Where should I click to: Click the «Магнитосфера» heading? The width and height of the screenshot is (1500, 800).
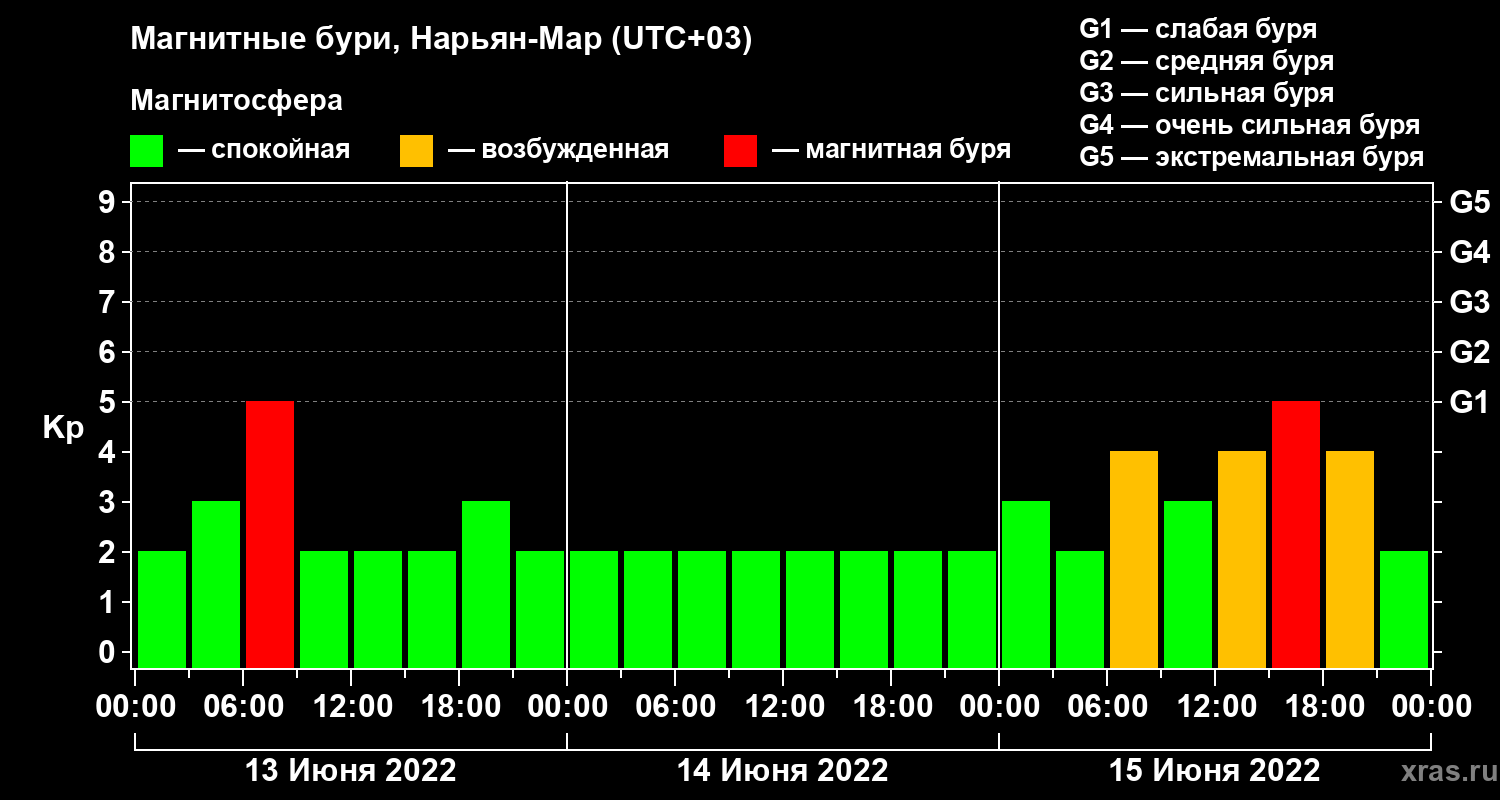pyautogui.click(x=236, y=101)
